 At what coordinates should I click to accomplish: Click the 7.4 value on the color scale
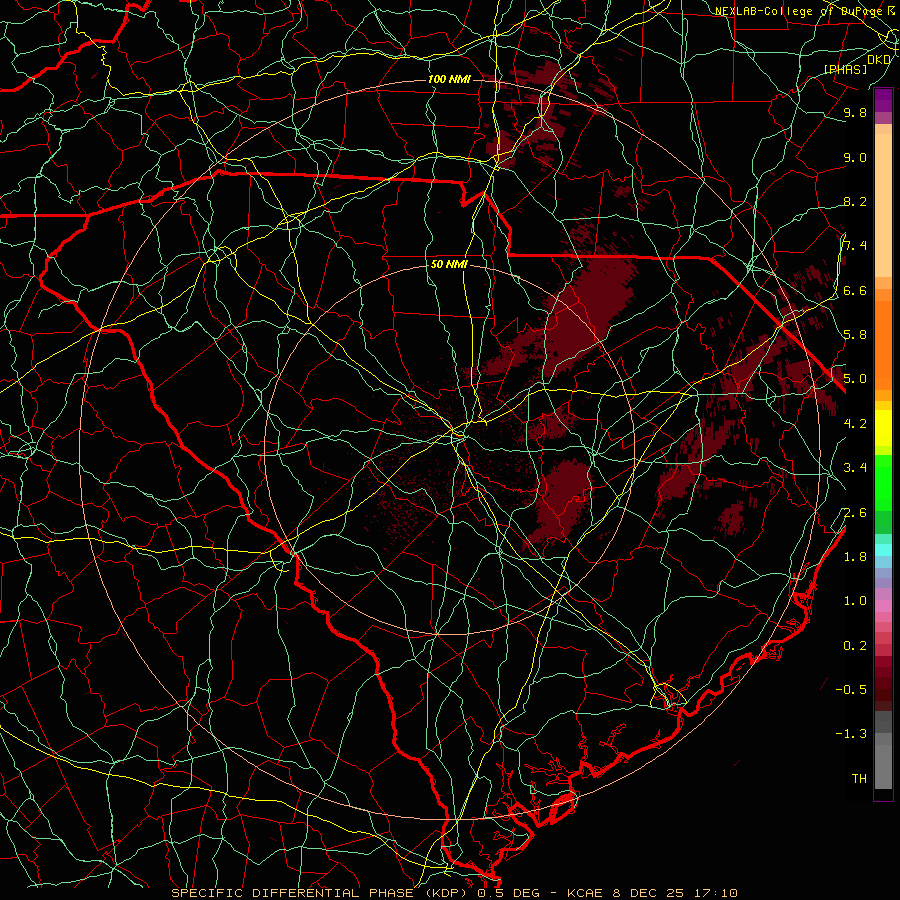855,246
